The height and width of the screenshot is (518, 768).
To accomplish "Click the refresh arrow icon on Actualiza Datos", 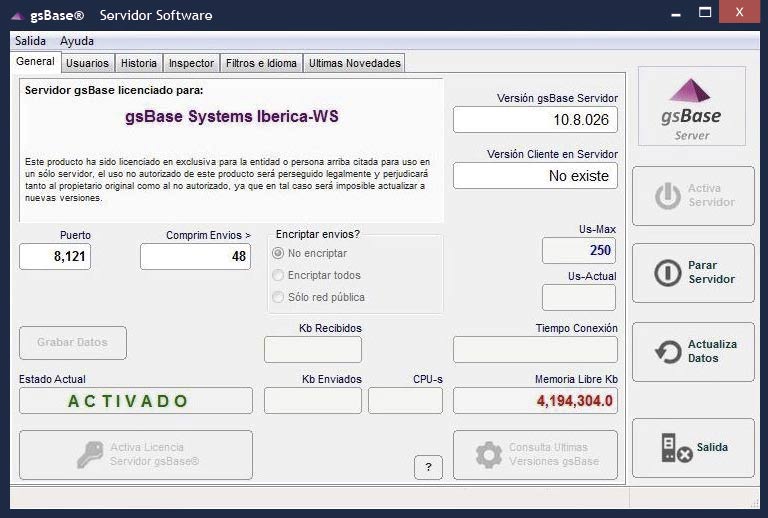I will point(668,352).
